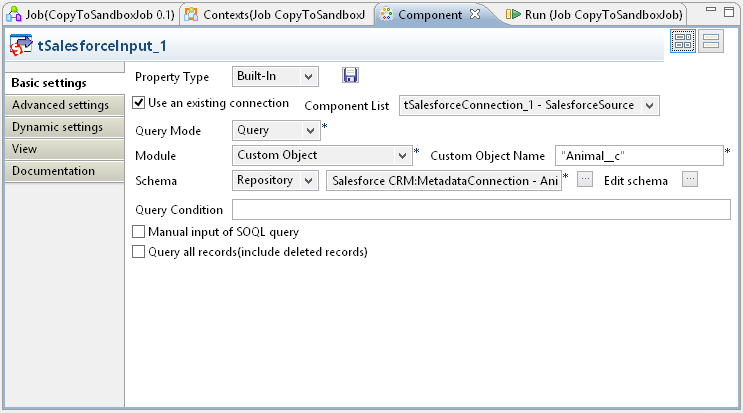Go to Dynamic settings section
Screen dimensions: 743x413
coord(58,127)
